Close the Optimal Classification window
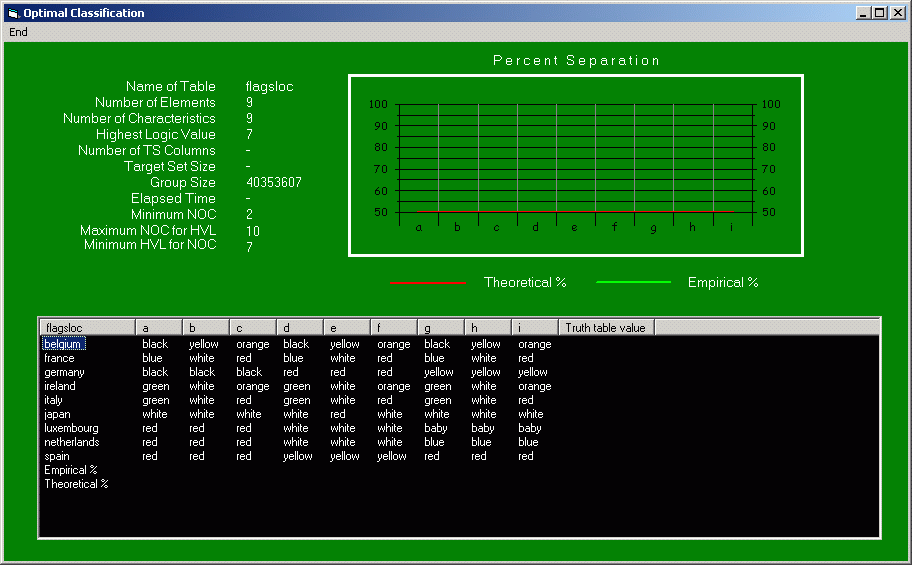 [897, 13]
